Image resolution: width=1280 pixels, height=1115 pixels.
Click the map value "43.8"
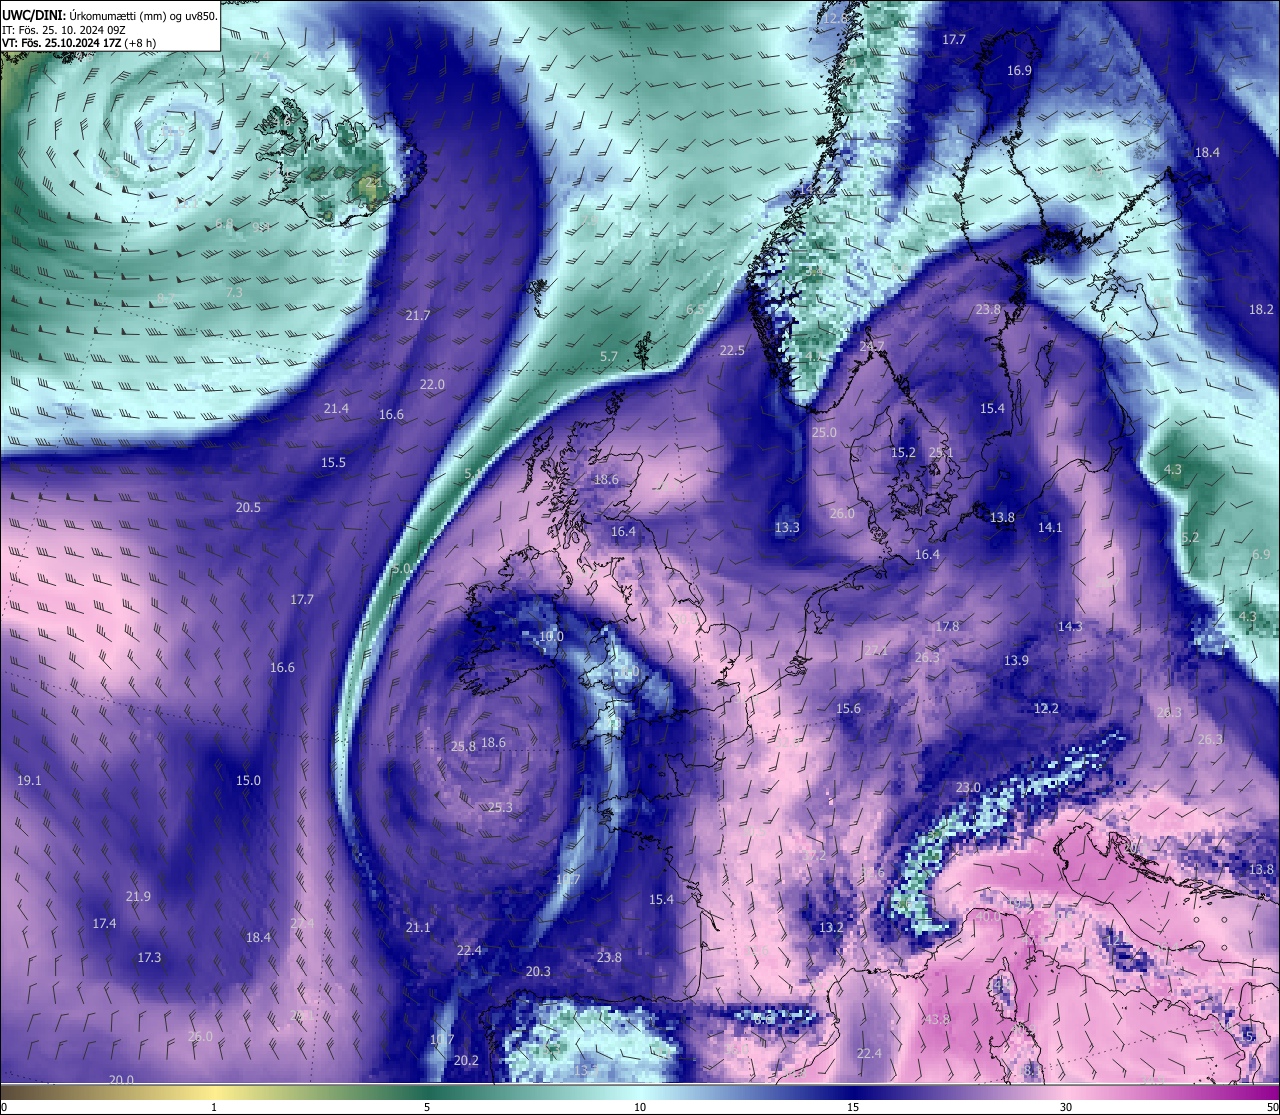[x=937, y=1020]
